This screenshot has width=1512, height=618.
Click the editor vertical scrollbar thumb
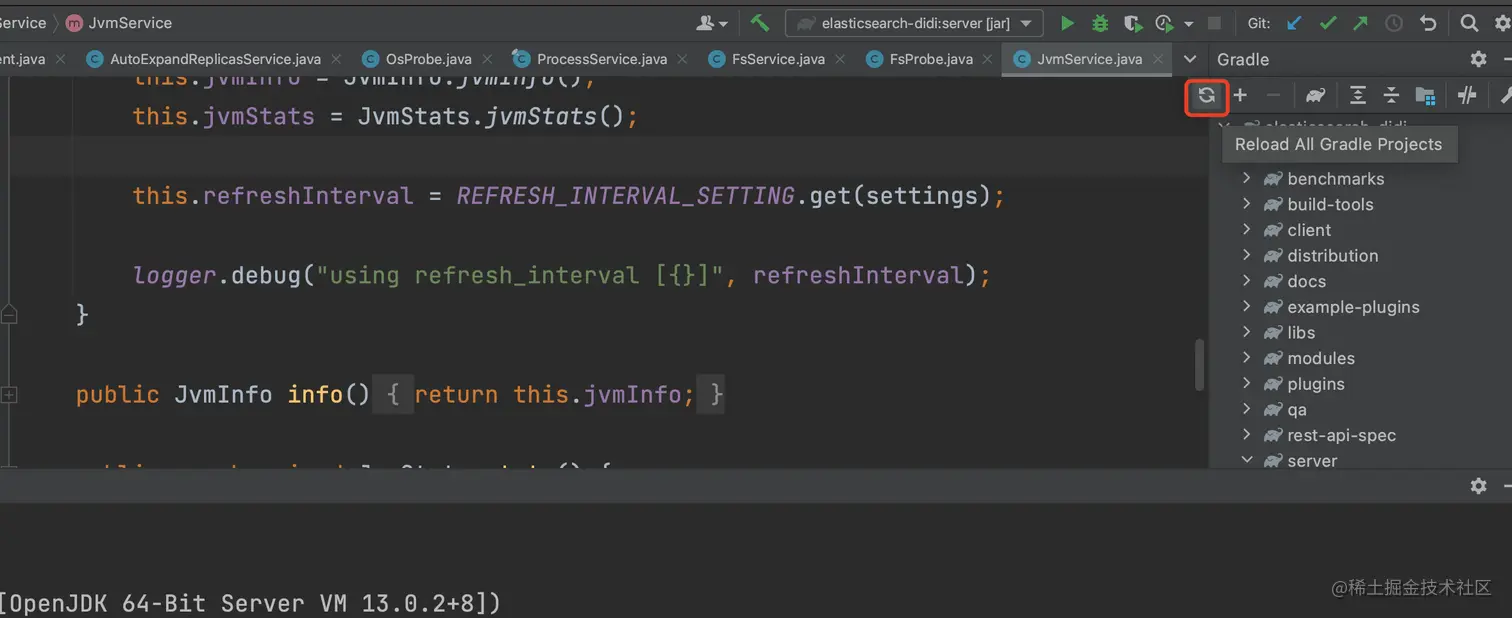coord(1199,365)
